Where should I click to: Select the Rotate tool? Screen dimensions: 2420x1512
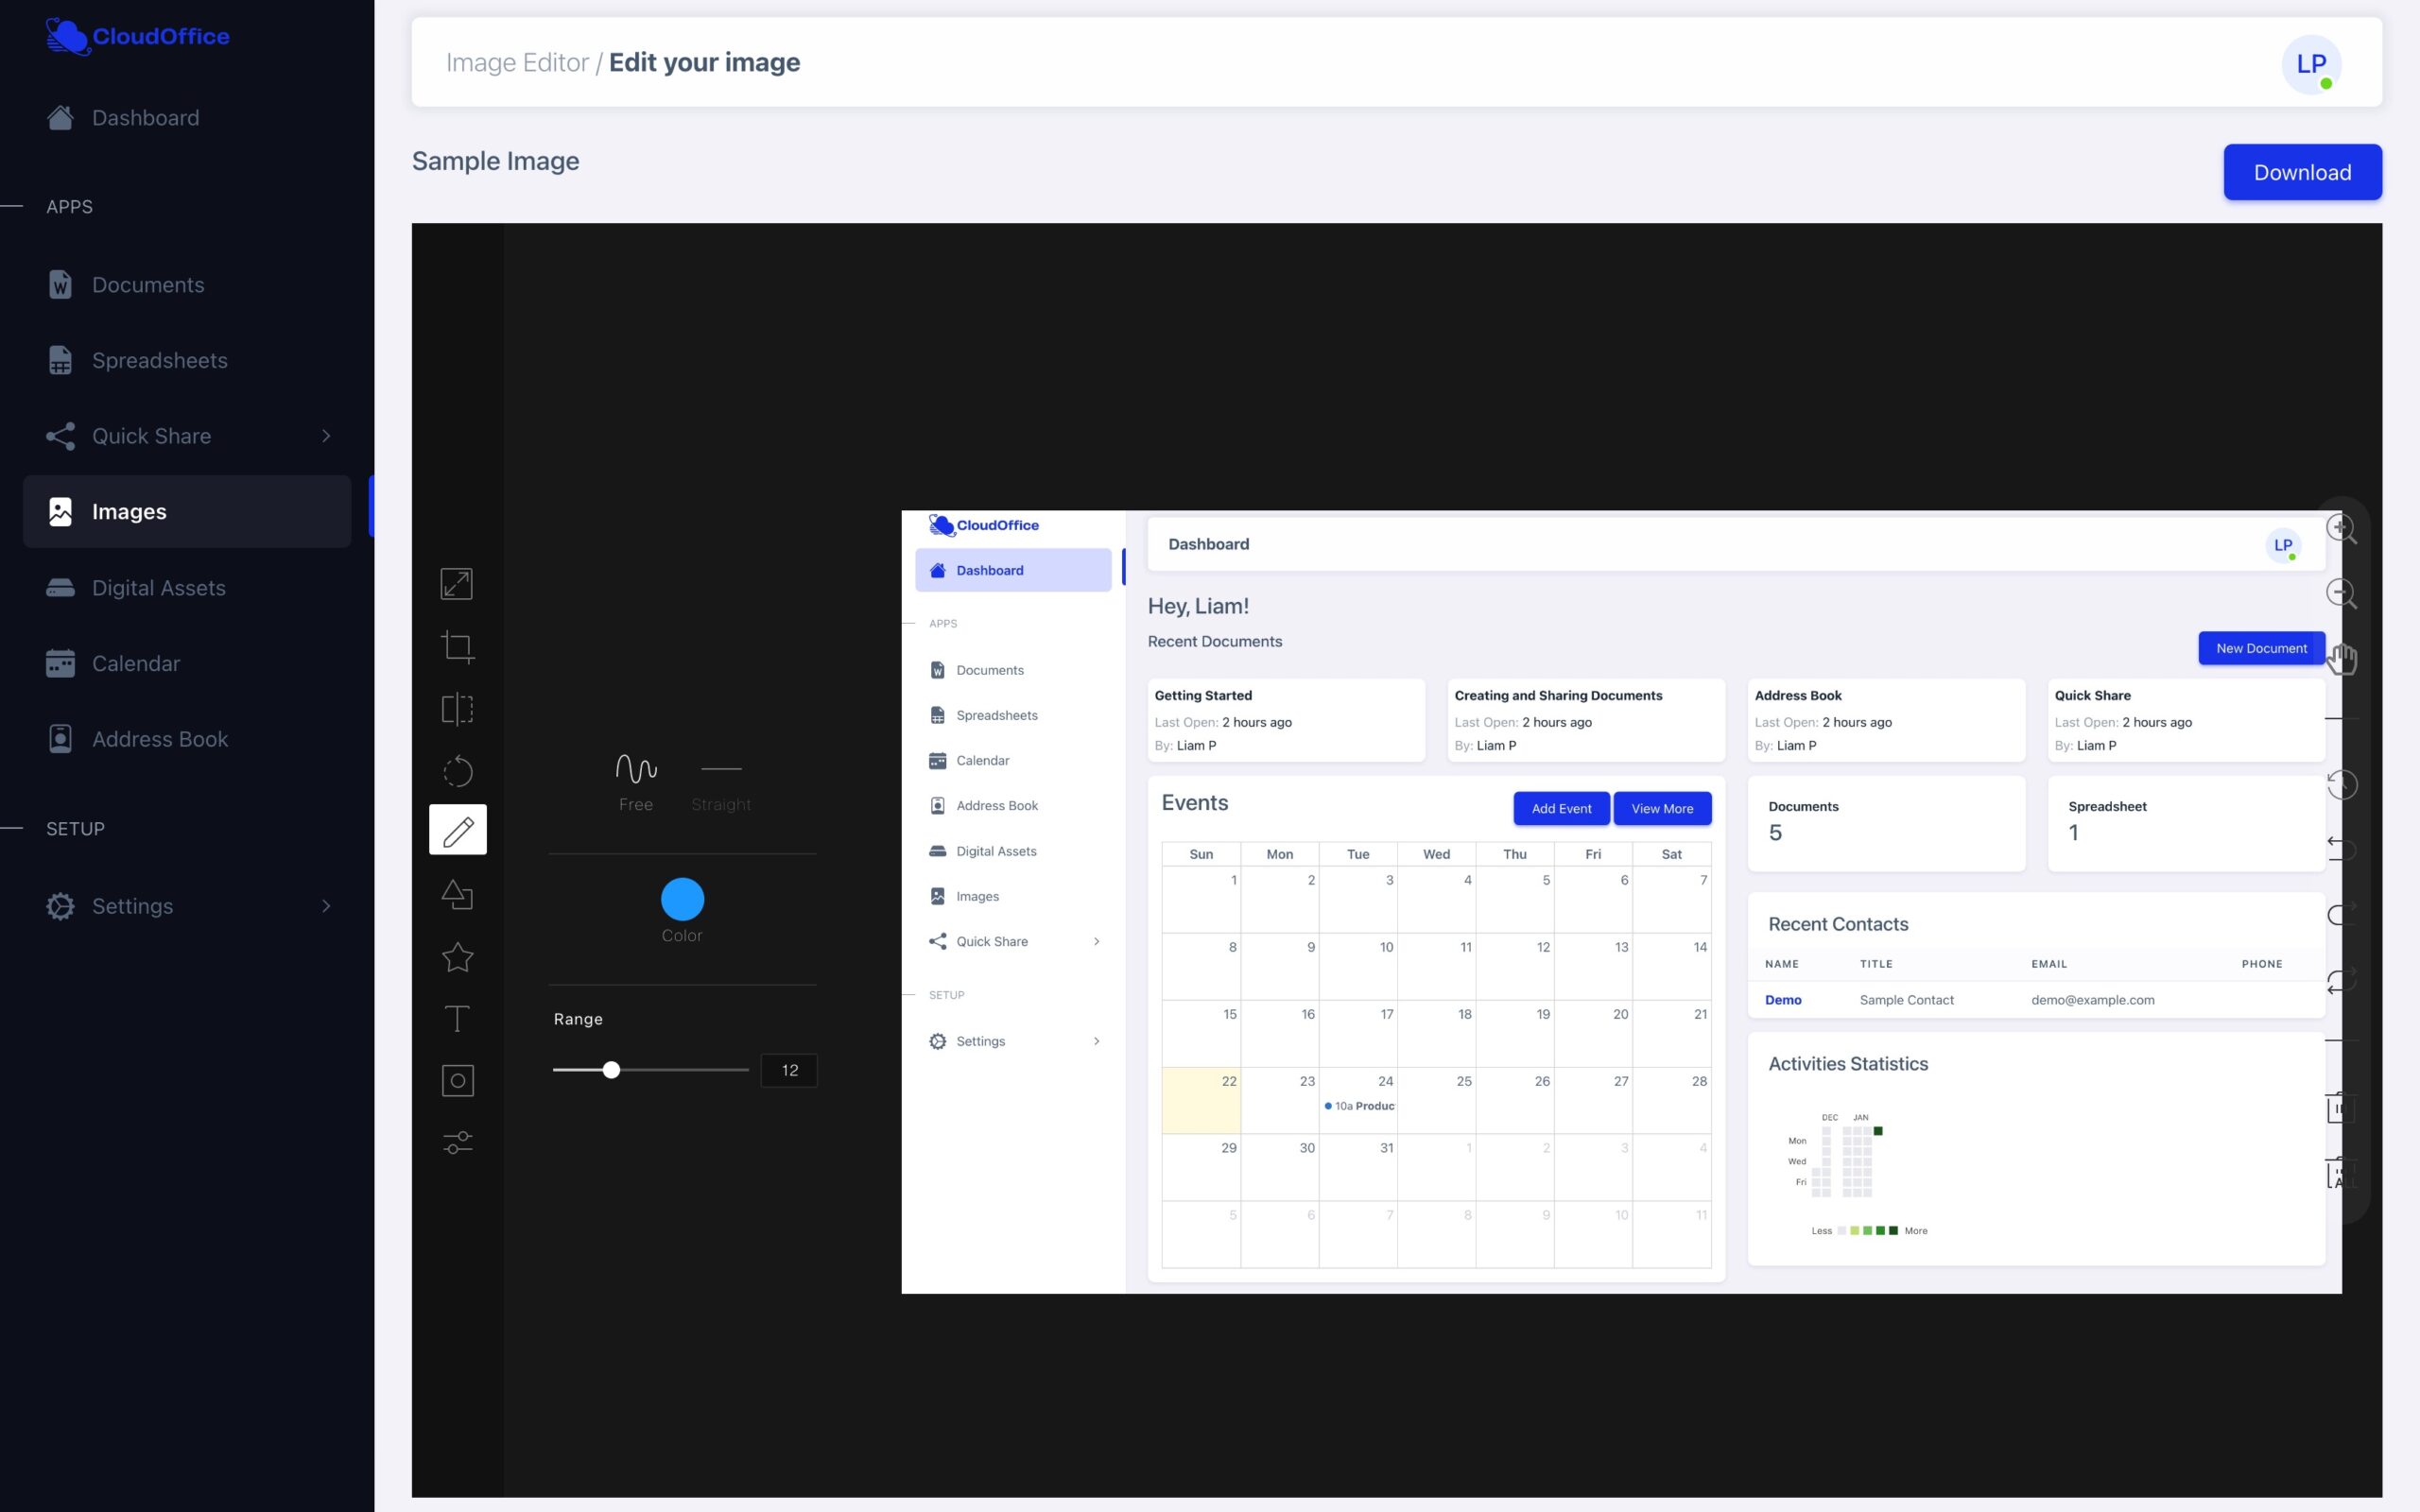(x=458, y=771)
